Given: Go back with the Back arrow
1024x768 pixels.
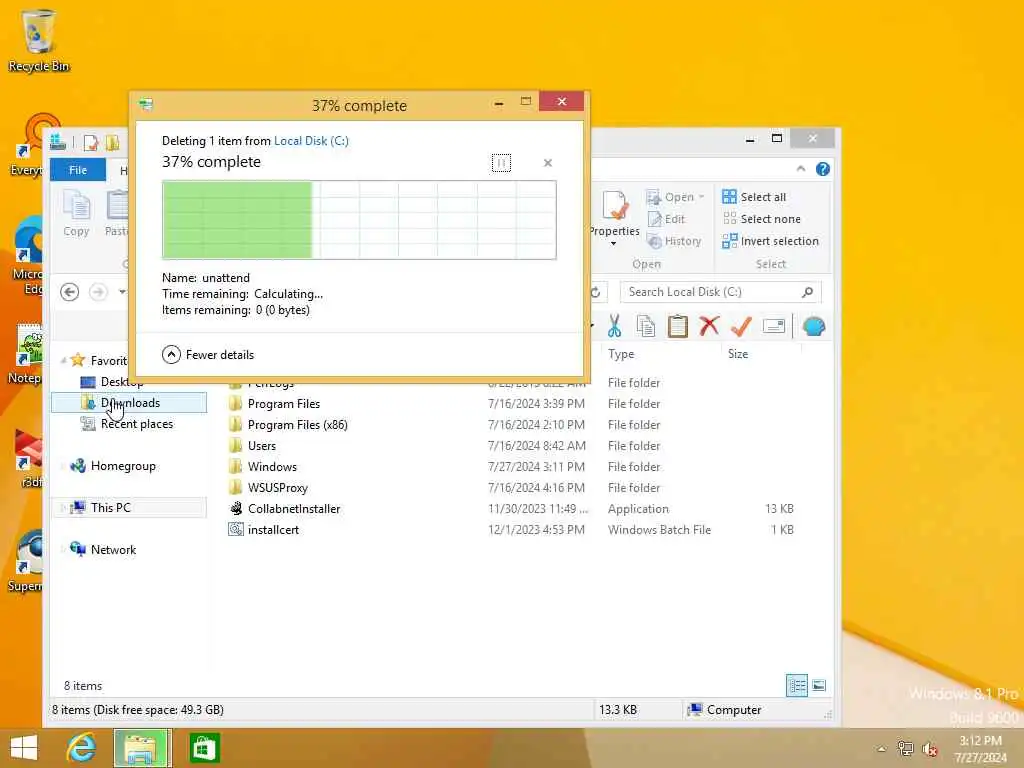Looking at the screenshot, I should pos(70,292).
